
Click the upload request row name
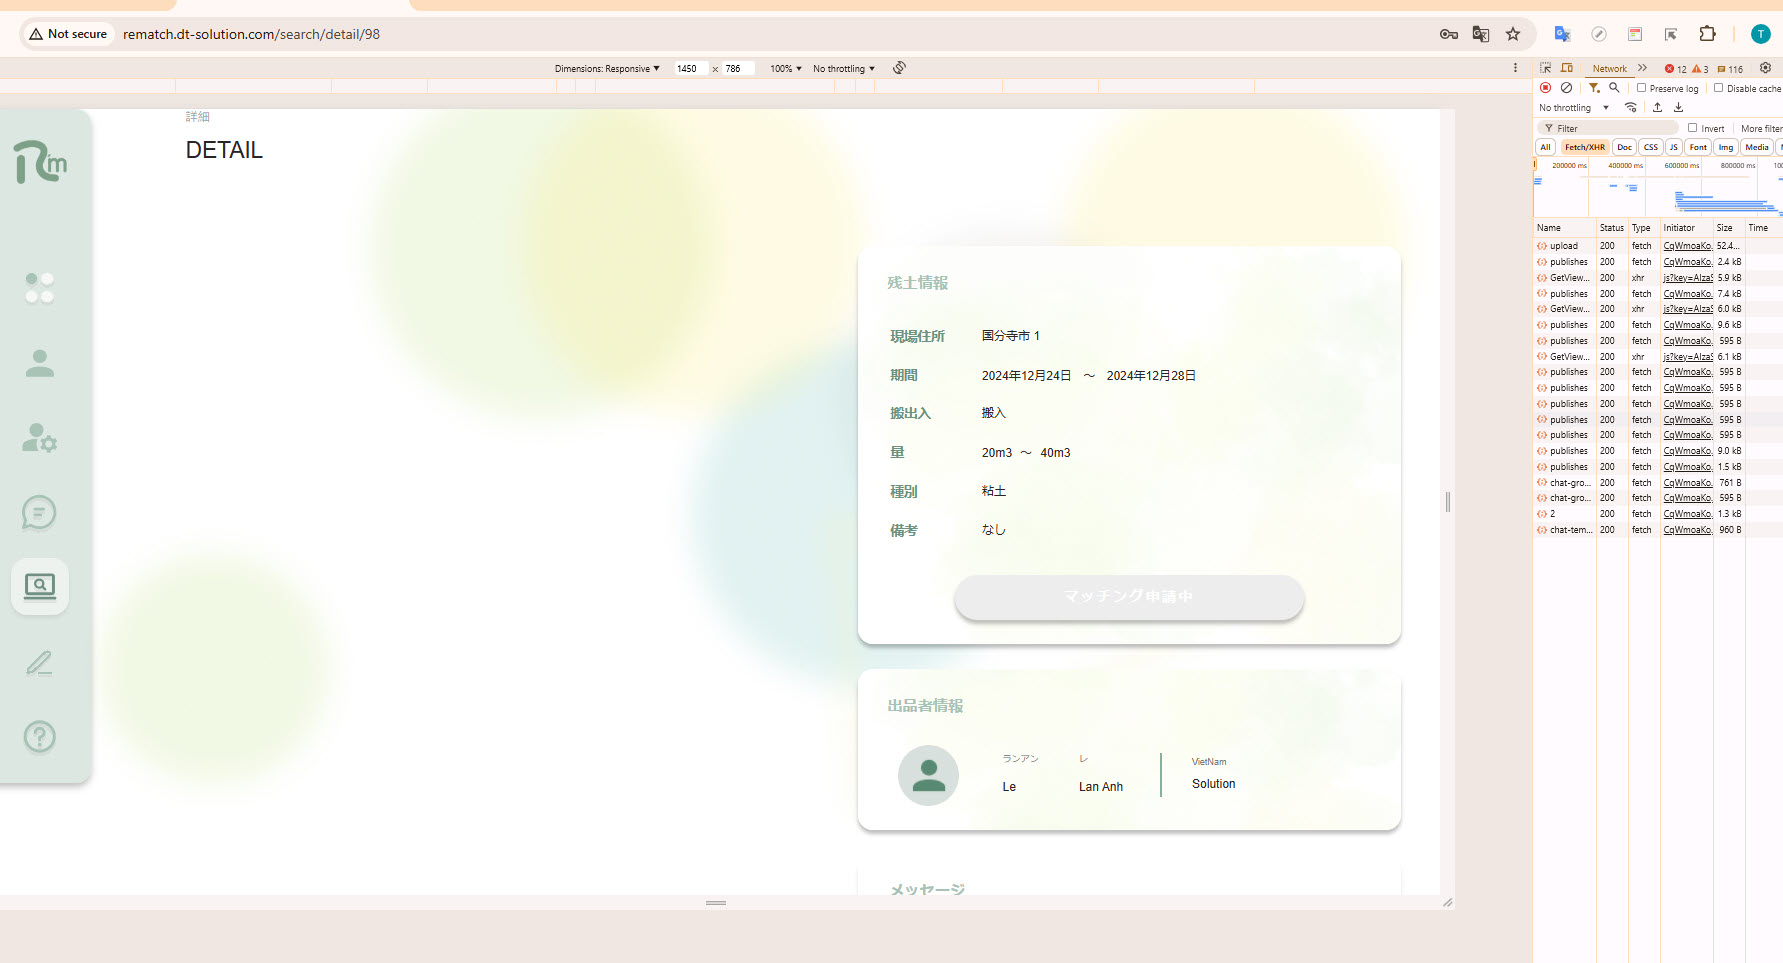point(1563,246)
